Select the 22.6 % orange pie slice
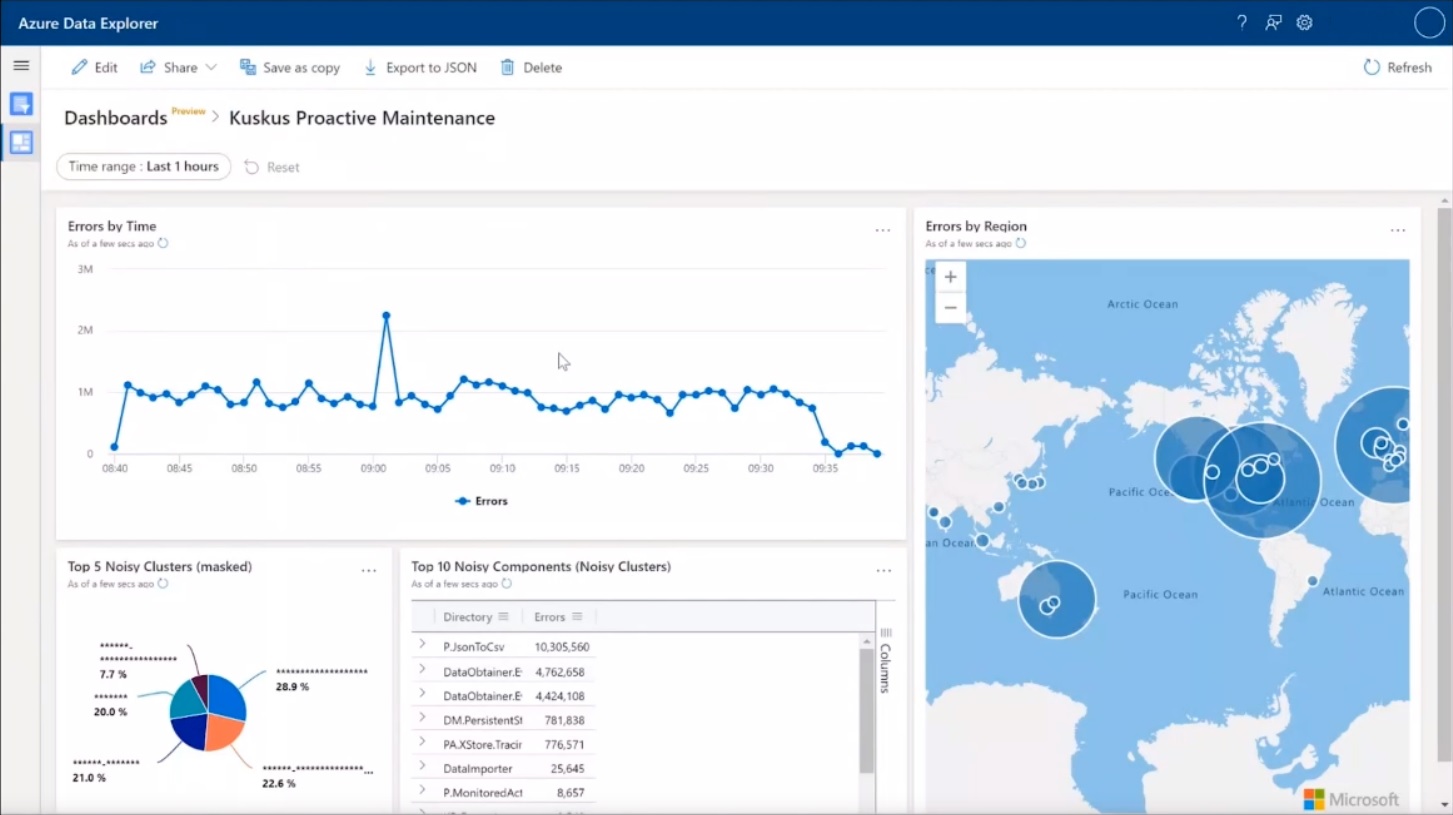Viewport: 1453px width, 815px height. pyautogui.click(x=224, y=730)
